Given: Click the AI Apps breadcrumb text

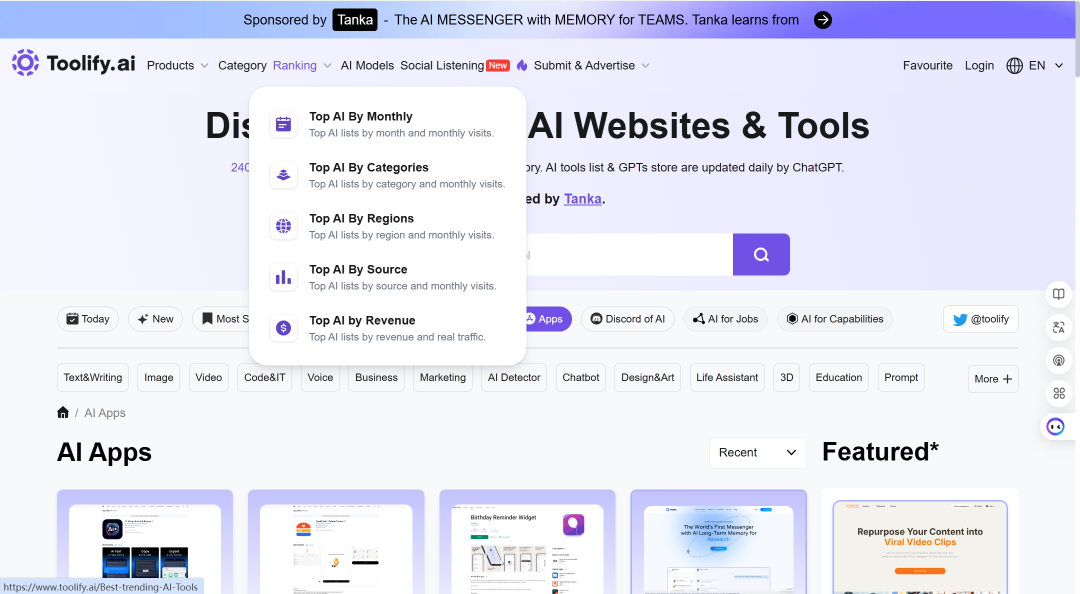Looking at the screenshot, I should [x=105, y=413].
